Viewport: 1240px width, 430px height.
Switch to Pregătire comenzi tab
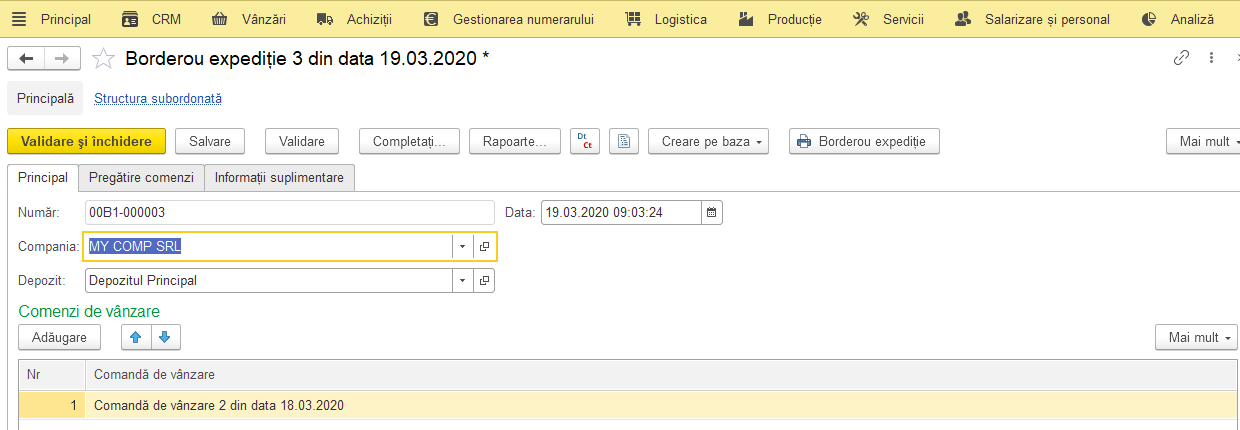tap(141, 177)
